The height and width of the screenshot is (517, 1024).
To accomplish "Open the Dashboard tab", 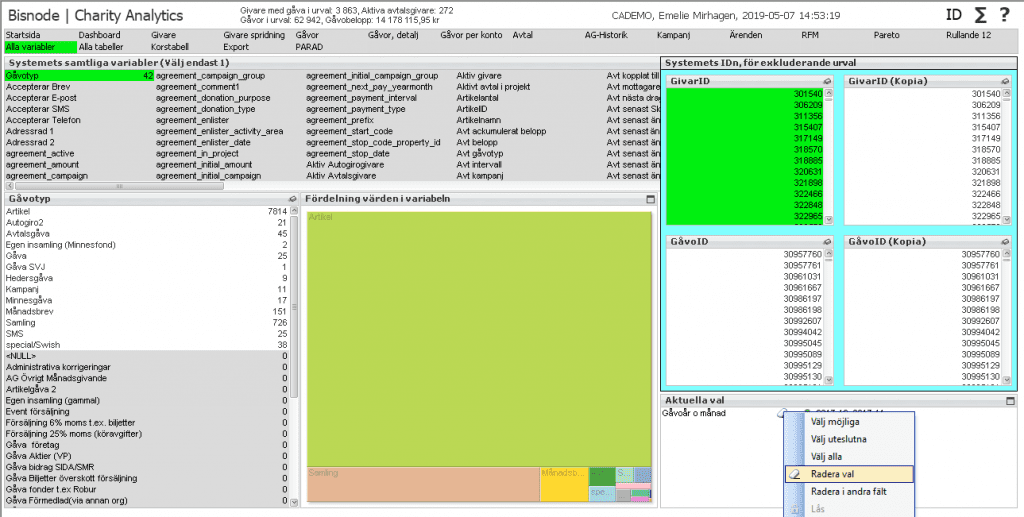I will pyautogui.click(x=99, y=35).
